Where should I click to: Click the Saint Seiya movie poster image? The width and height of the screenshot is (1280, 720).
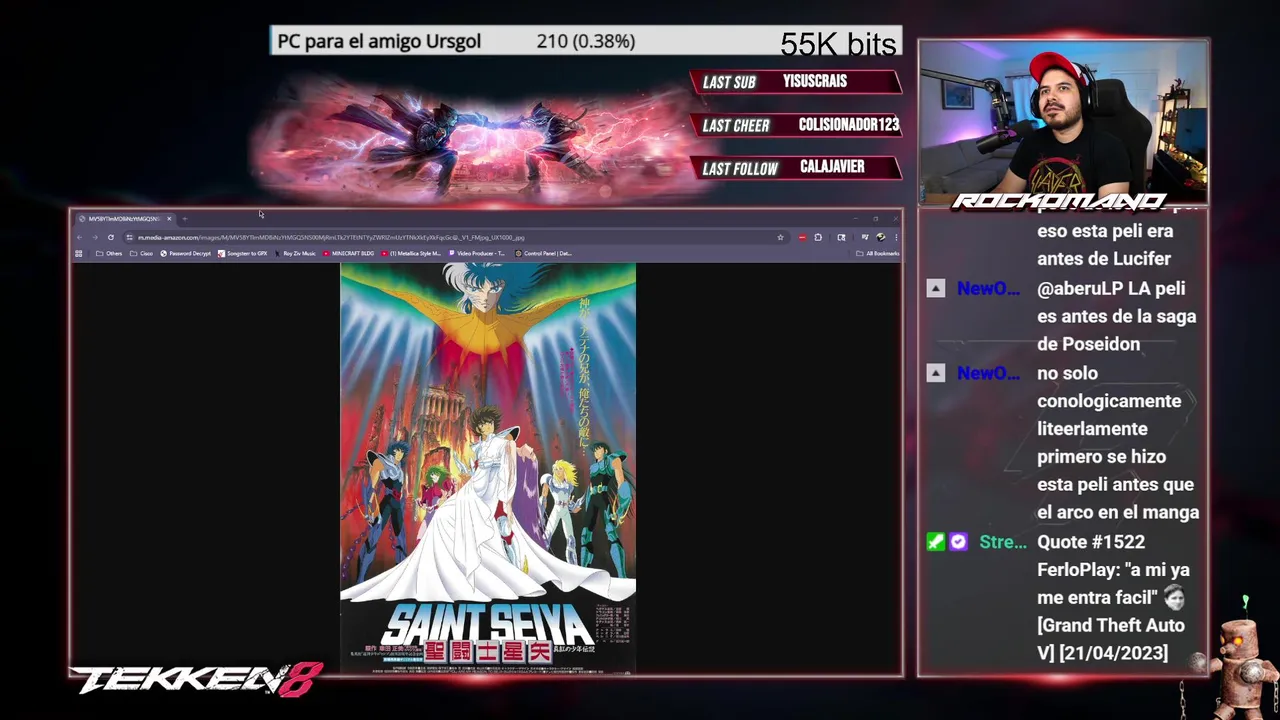click(488, 468)
